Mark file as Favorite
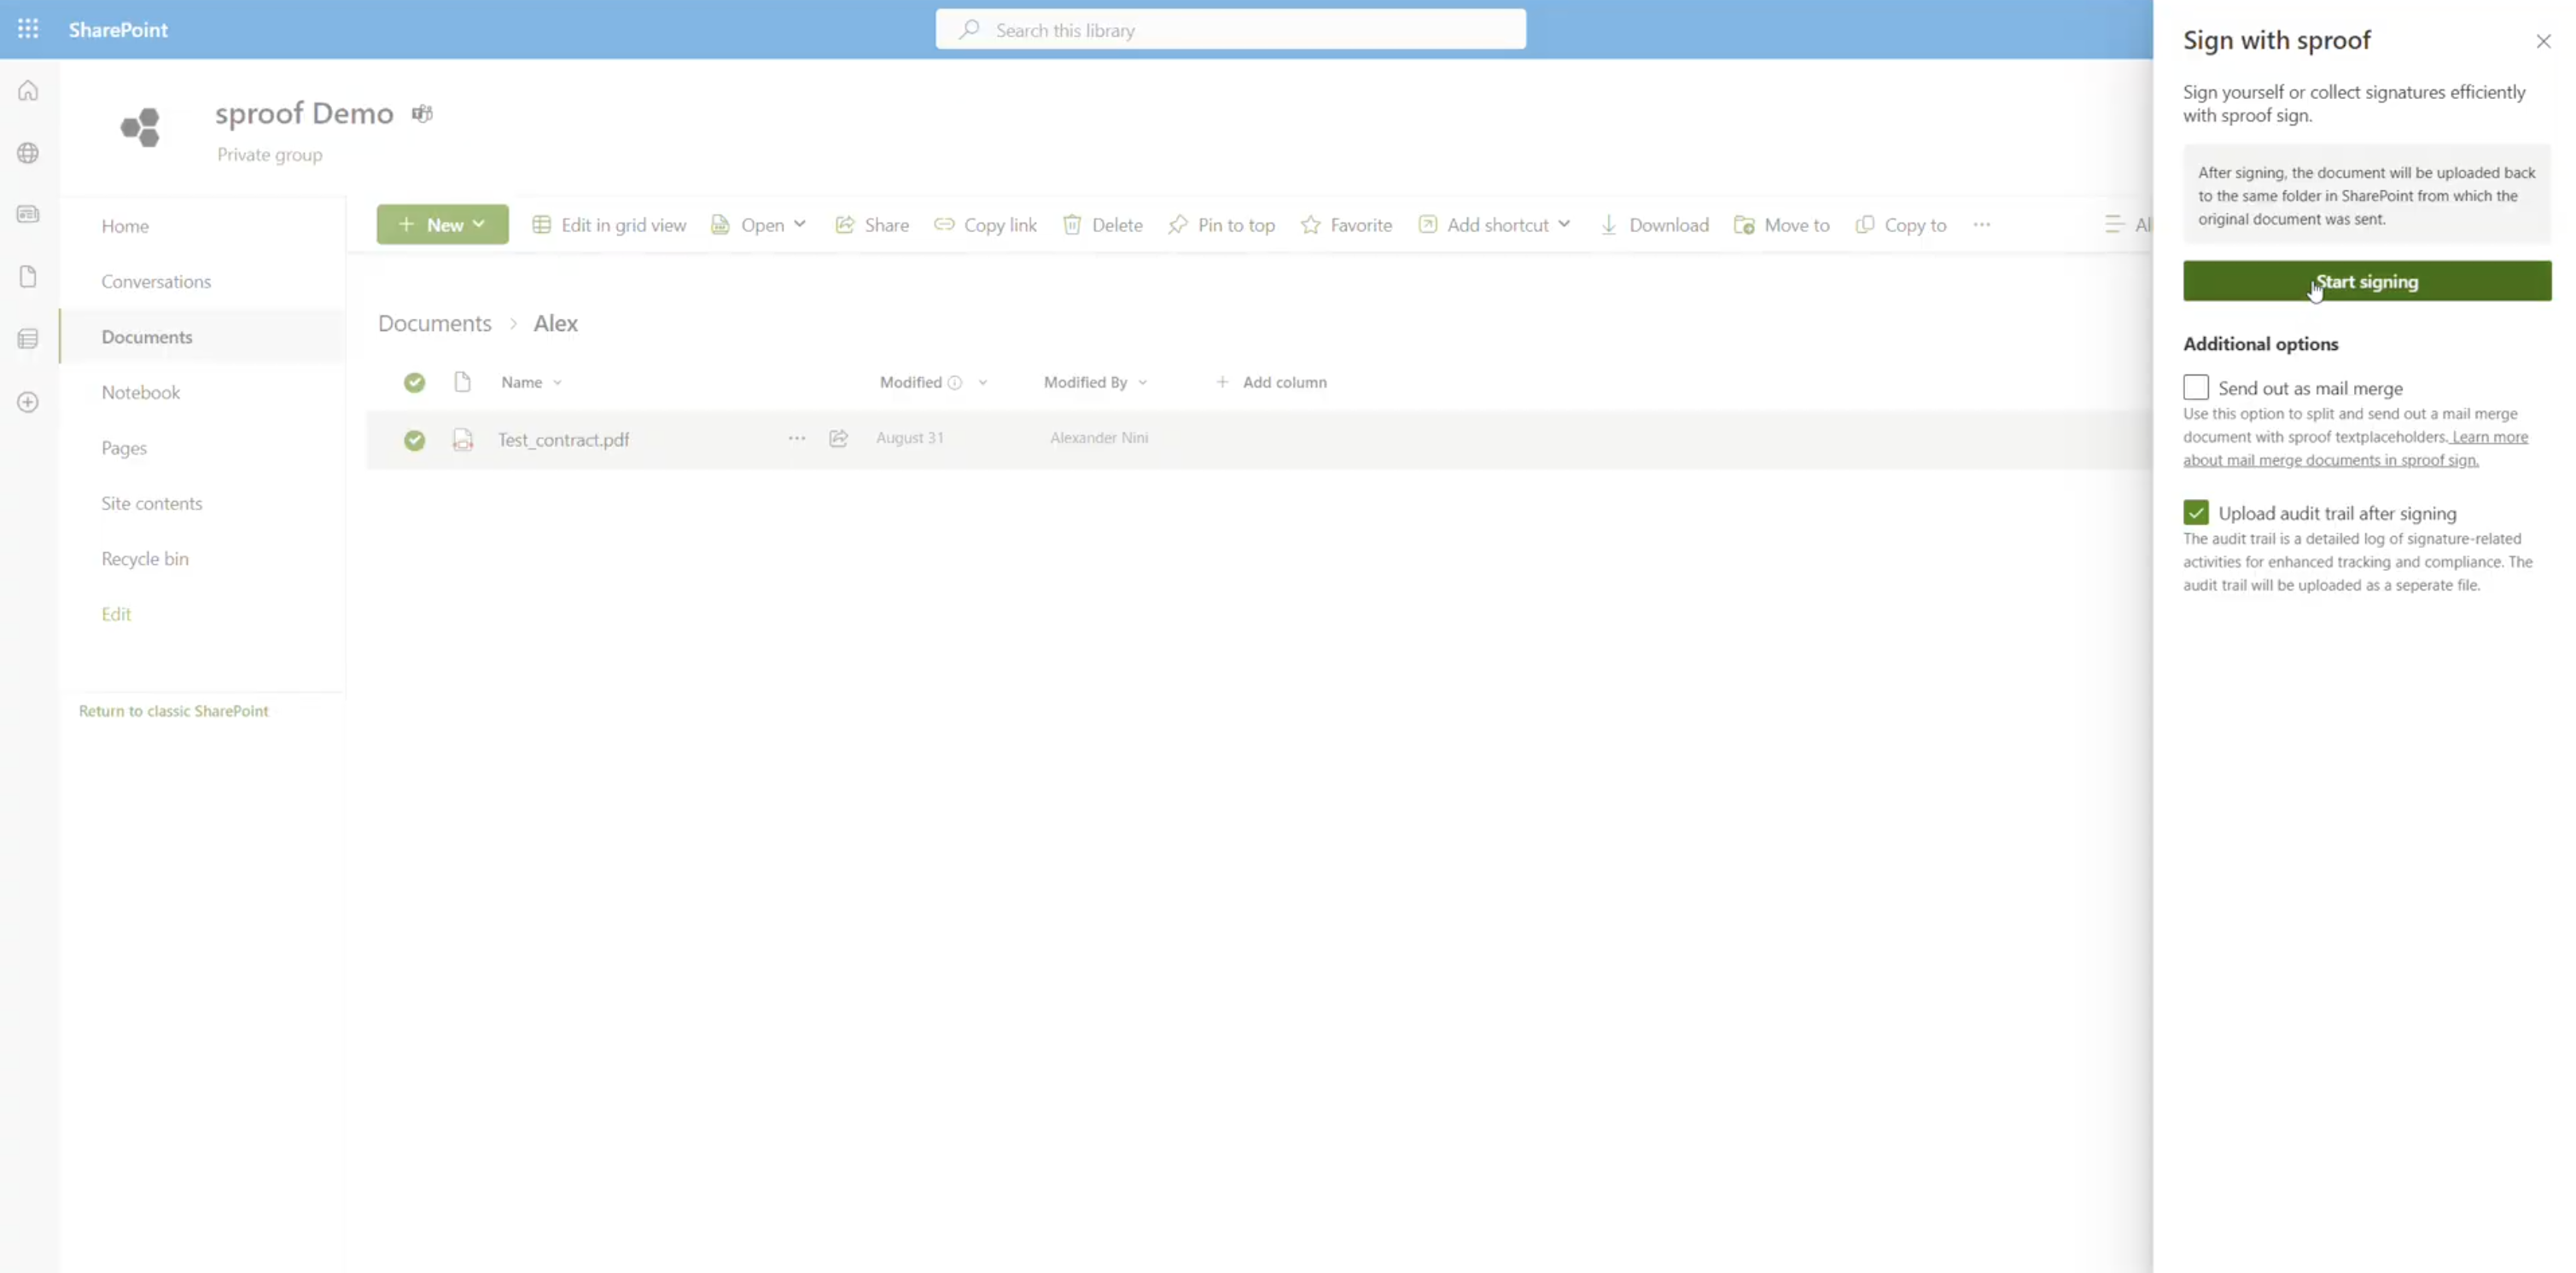Screen dimensions: 2576x1273 [x=1346, y=225]
